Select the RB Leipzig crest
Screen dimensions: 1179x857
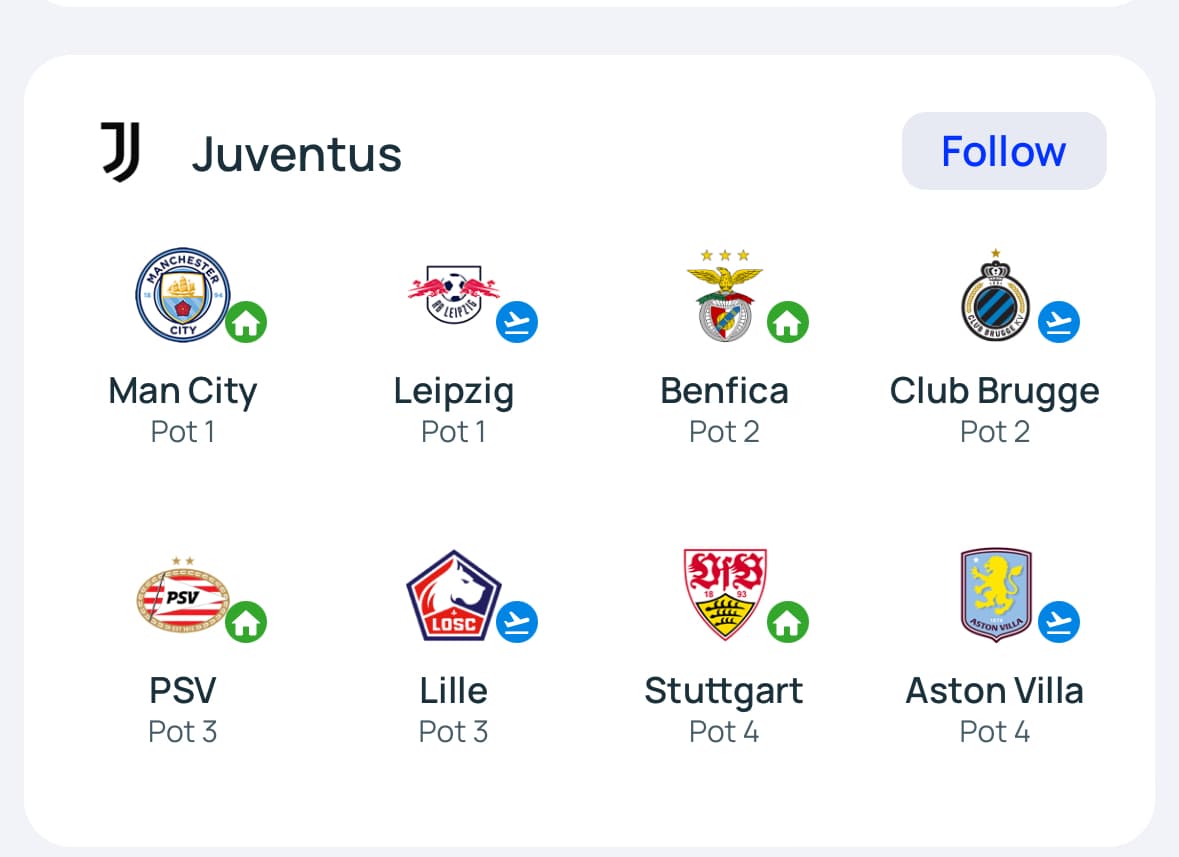(453, 294)
